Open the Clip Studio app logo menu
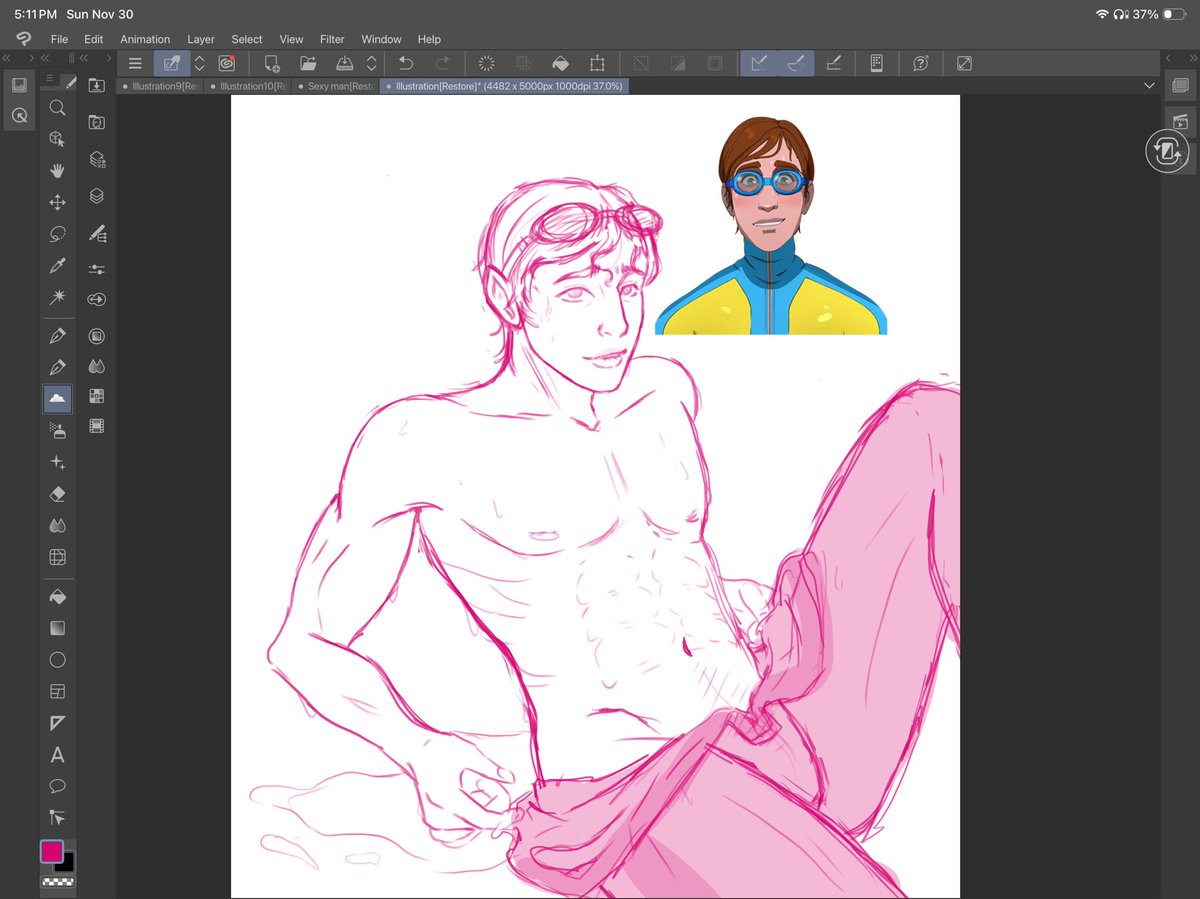The width and height of the screenshot is (1200, 899). tap(23, 39)
